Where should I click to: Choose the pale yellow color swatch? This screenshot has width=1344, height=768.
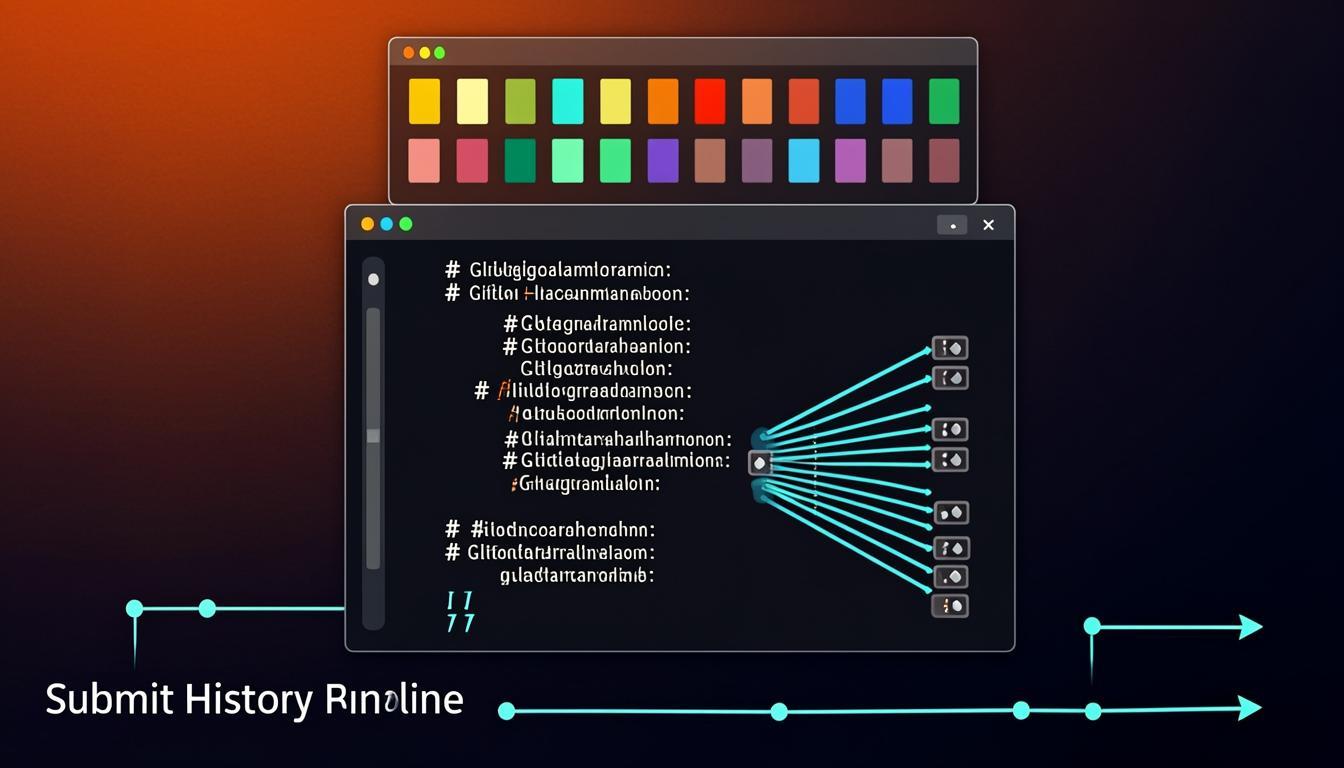pos(472,101)
